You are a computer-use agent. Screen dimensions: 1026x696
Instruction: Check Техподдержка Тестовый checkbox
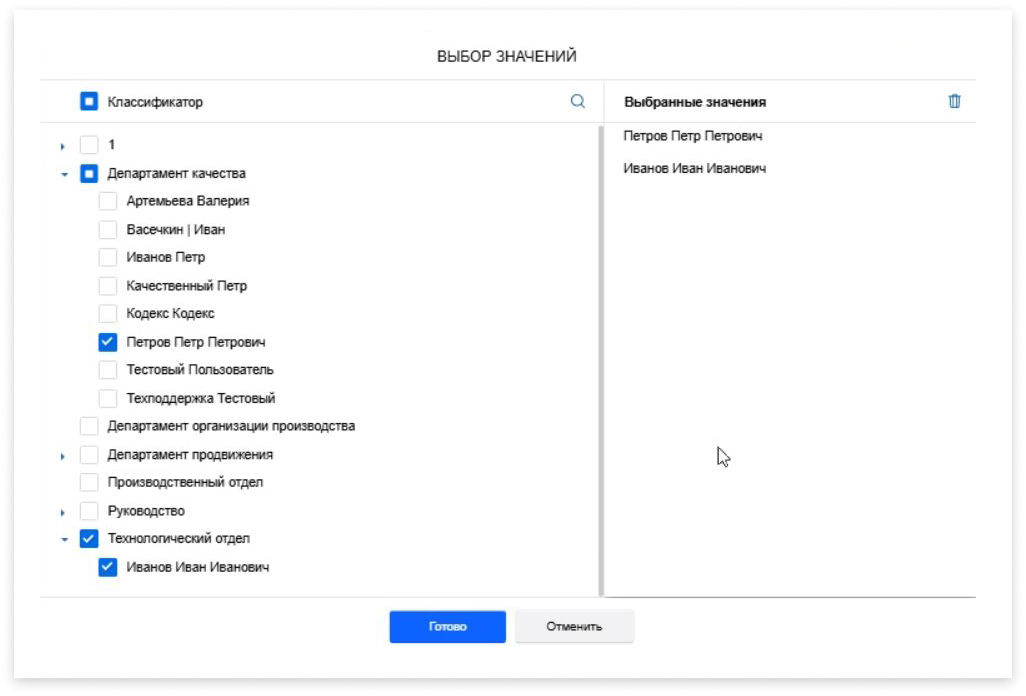point(108,398)
